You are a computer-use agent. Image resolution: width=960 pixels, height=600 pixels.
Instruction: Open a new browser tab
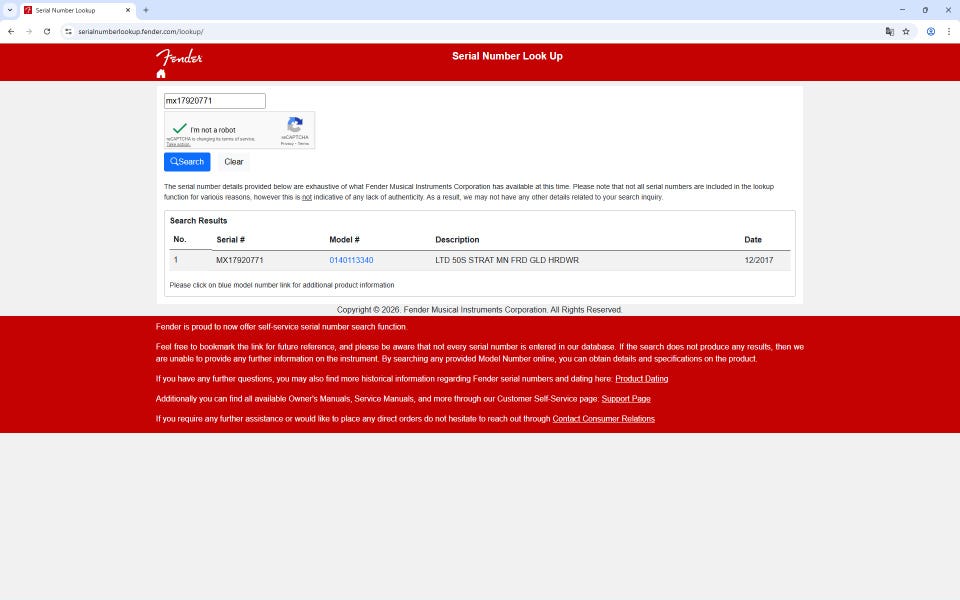click(146, 10)
